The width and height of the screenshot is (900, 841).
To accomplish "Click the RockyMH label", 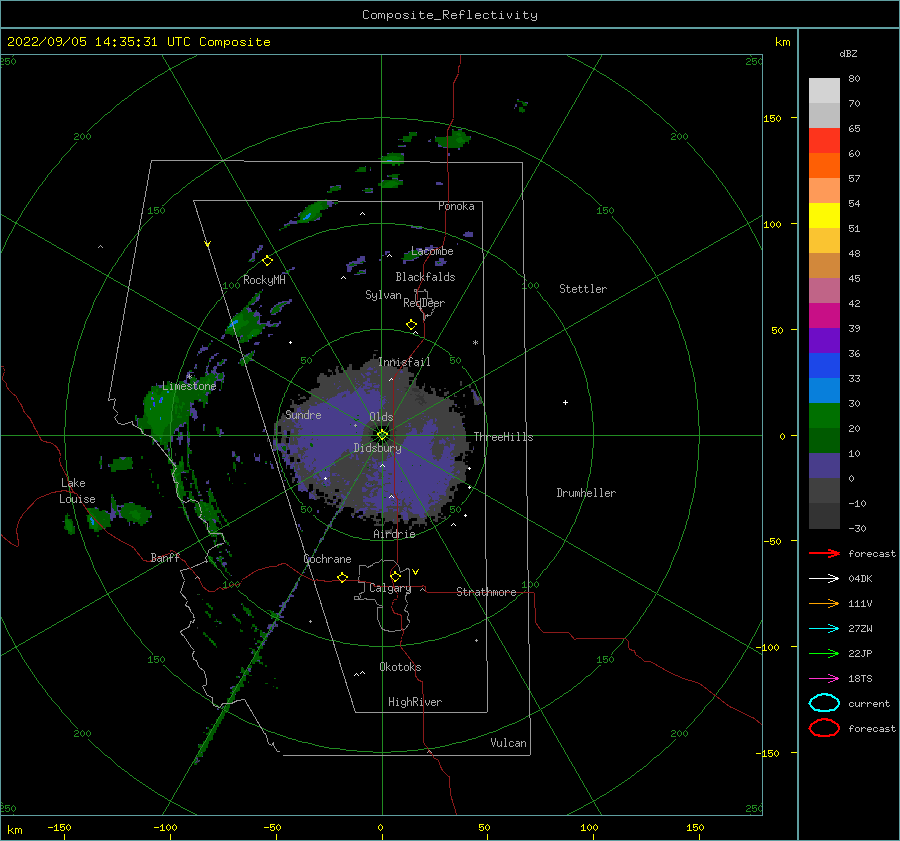I will pos(264,280).
